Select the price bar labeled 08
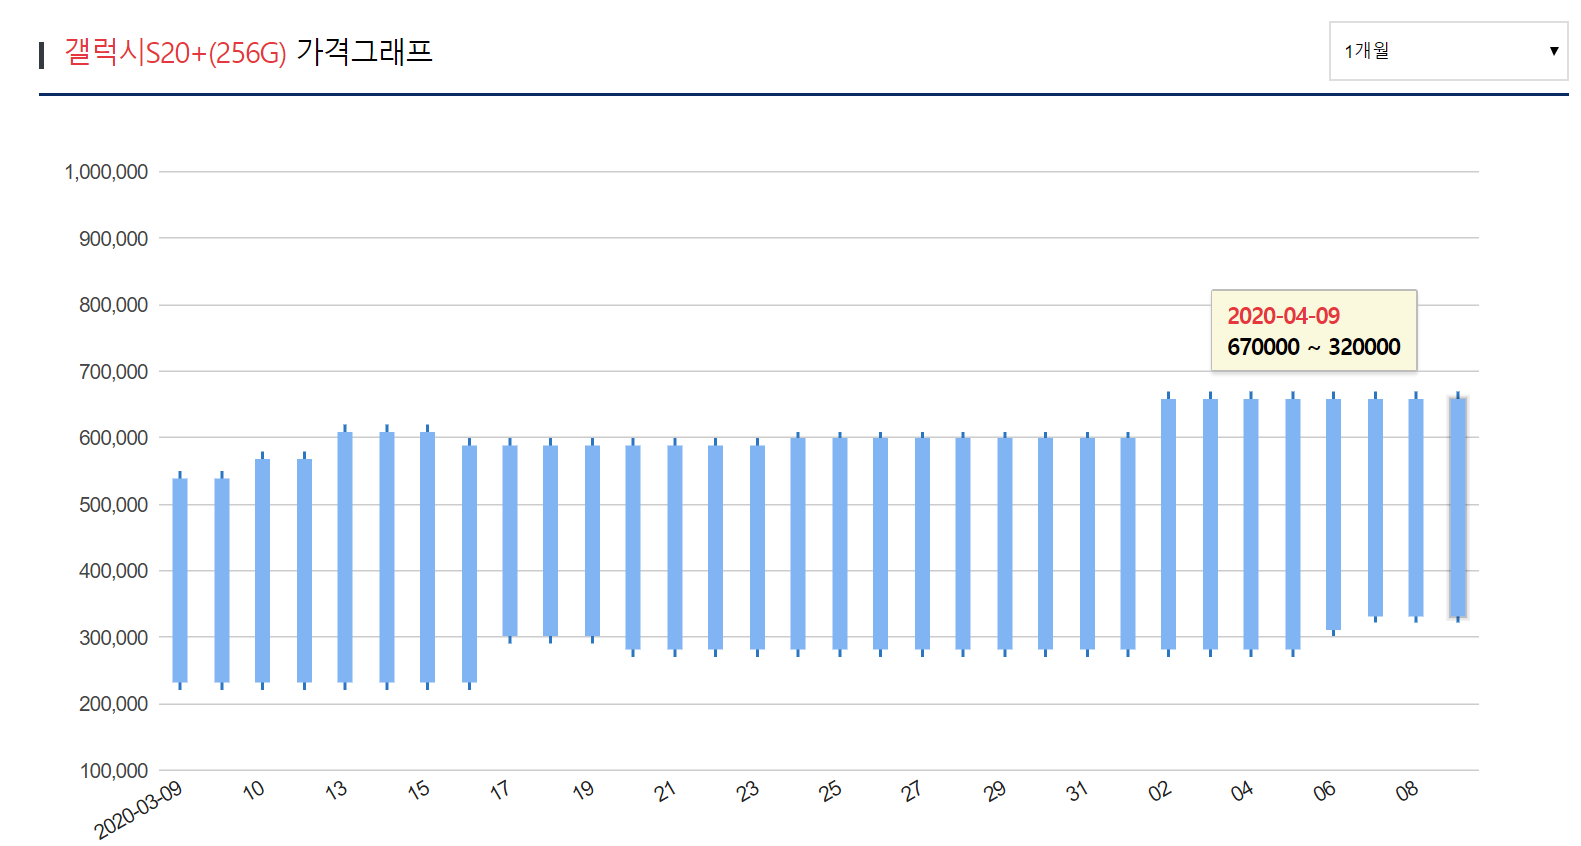This screenshot has width=1581, height=846. point(1416,507)
